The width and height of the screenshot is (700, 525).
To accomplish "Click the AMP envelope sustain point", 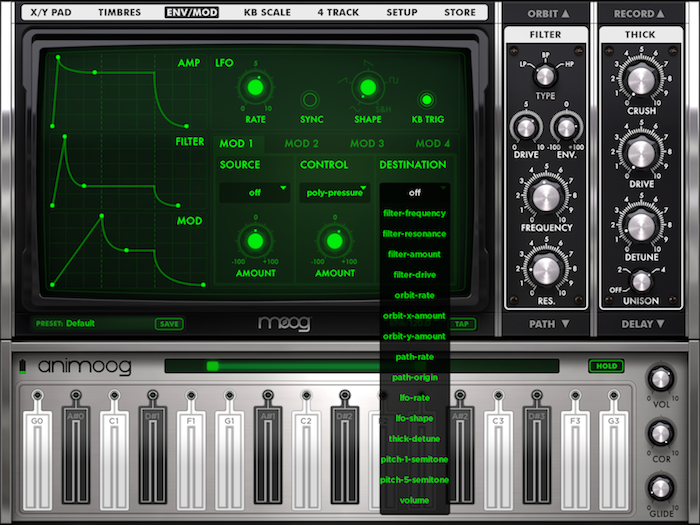I will (95, 72).
